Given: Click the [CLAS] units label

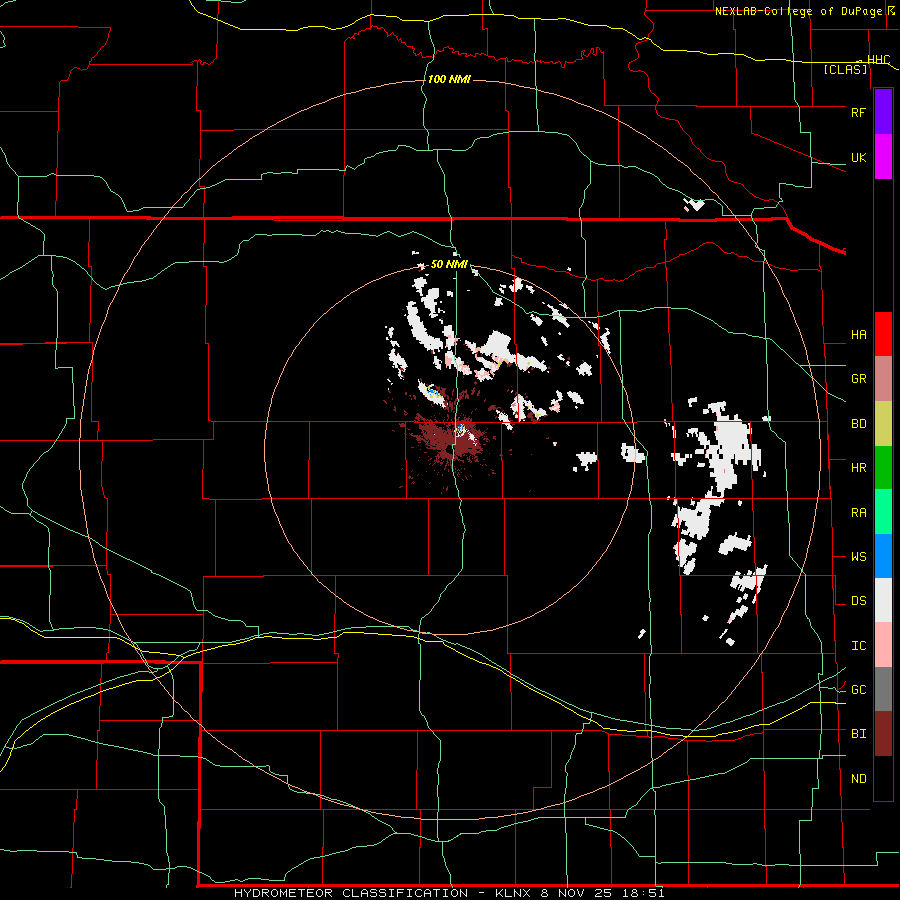Looking at the screenshot, I should [x=845, y=70].
